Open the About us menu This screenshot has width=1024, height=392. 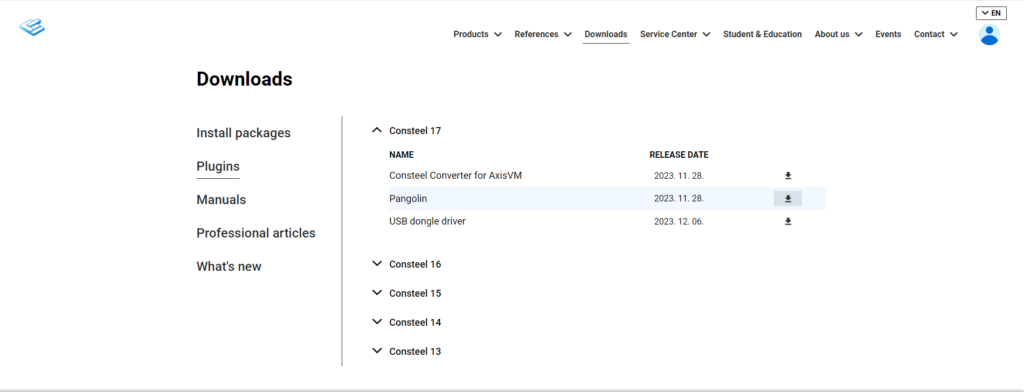[838, 34]
